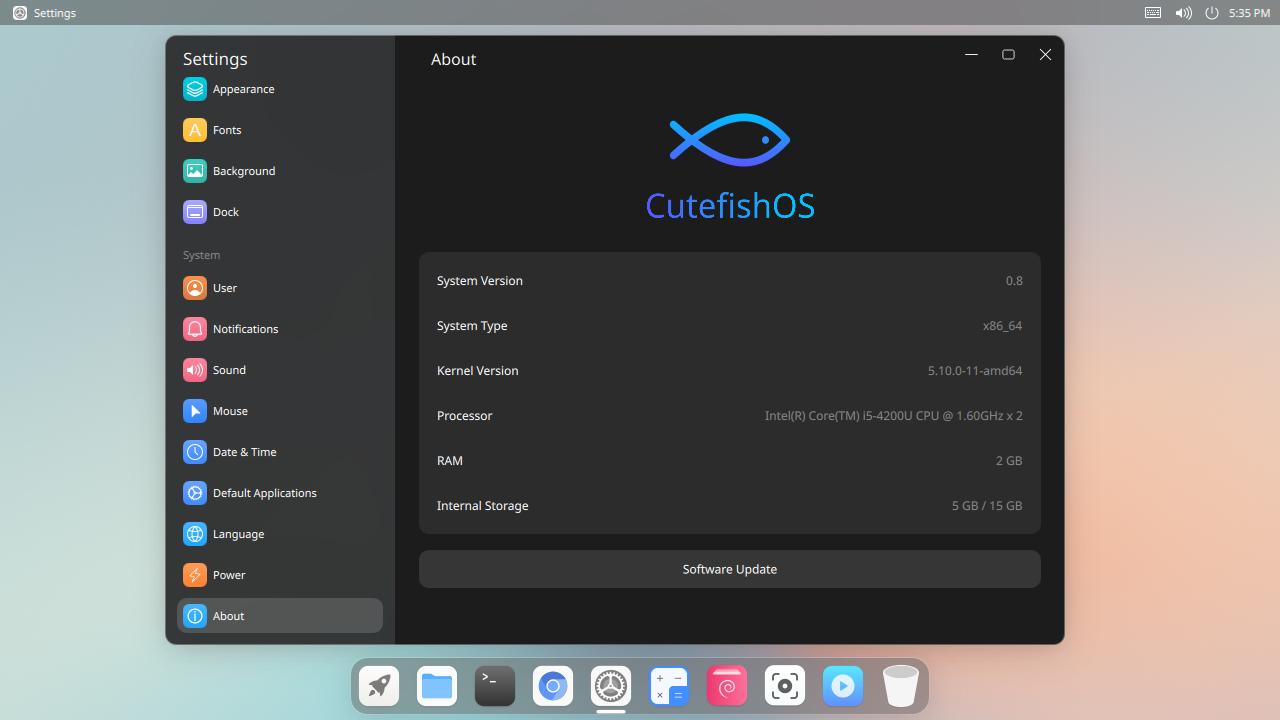Open Date & Time settings

pyautogui.click(x=280, y=452)
